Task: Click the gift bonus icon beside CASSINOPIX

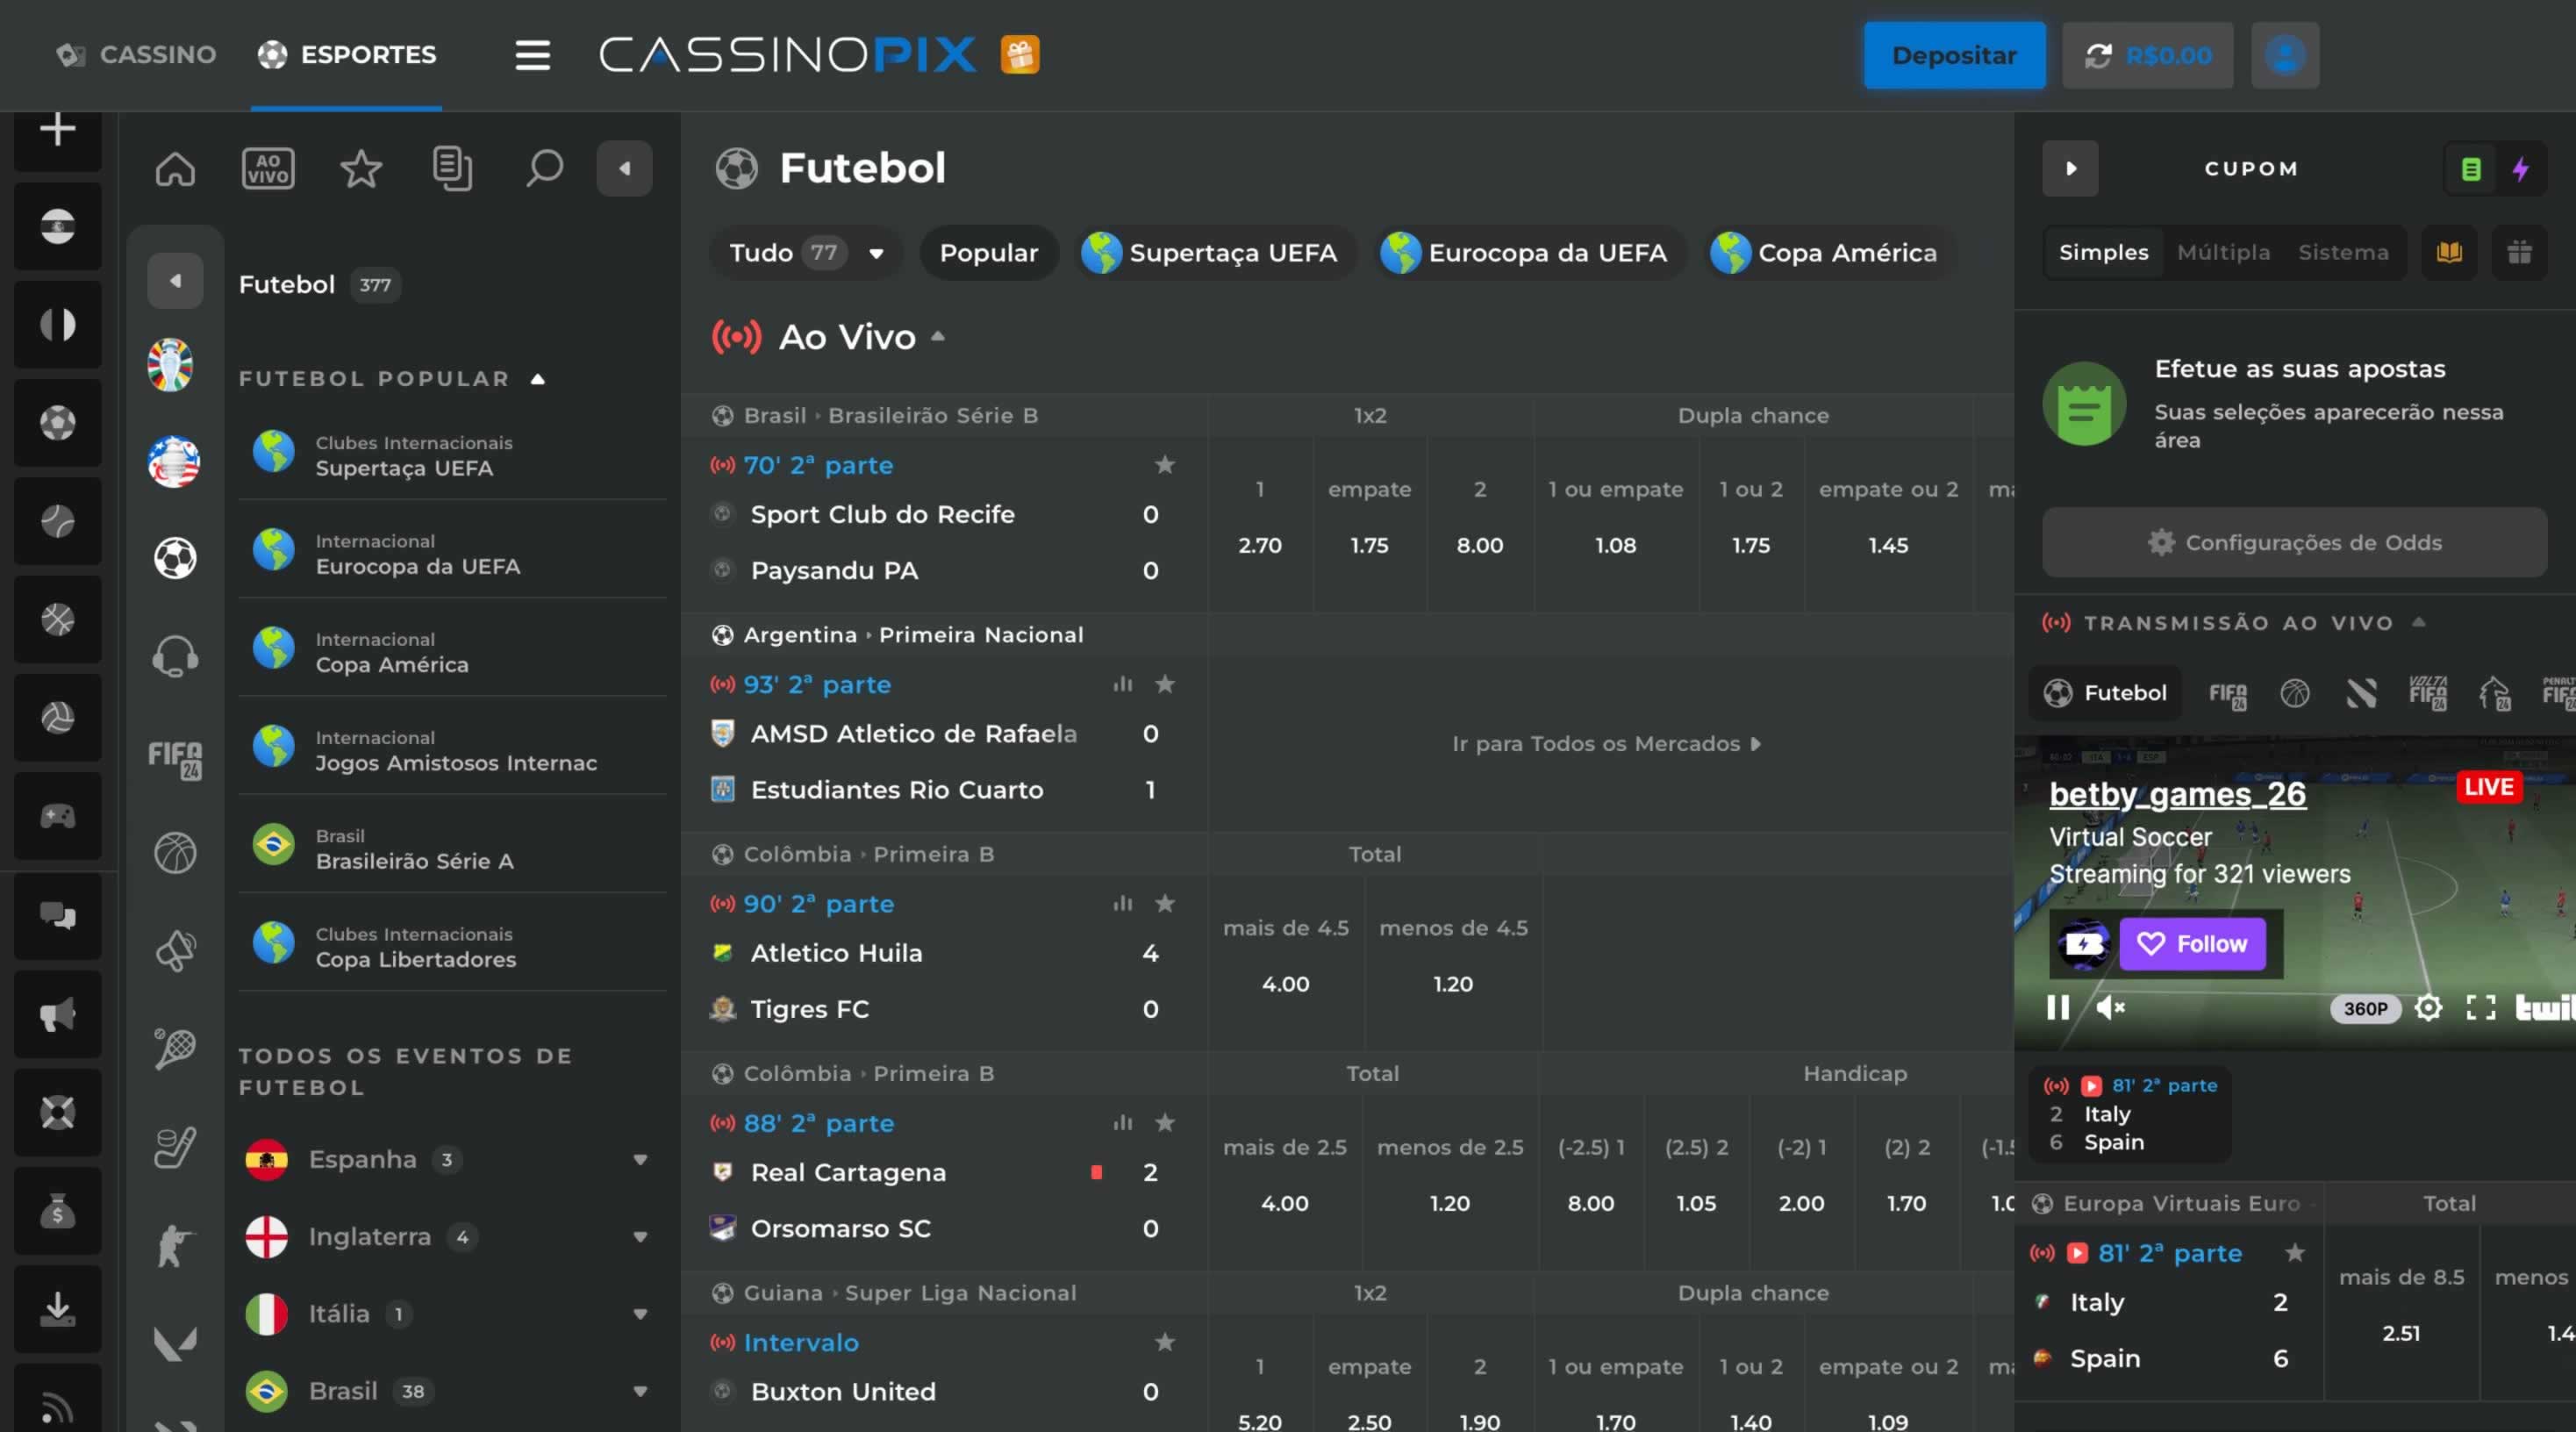Action: (x=1019, y=55)
